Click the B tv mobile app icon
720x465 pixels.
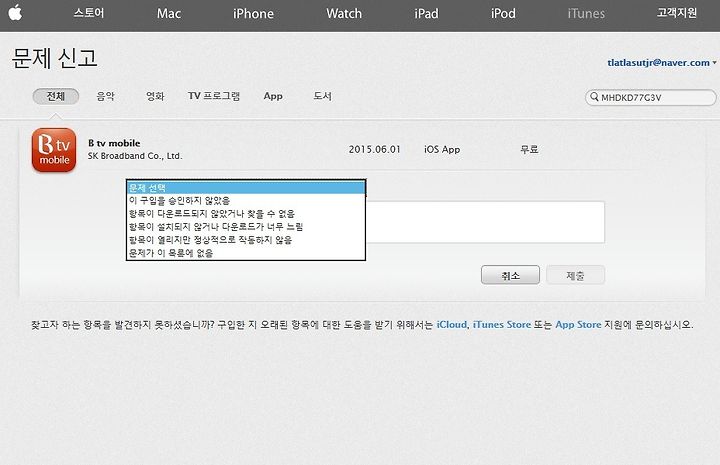coord(54,150)
